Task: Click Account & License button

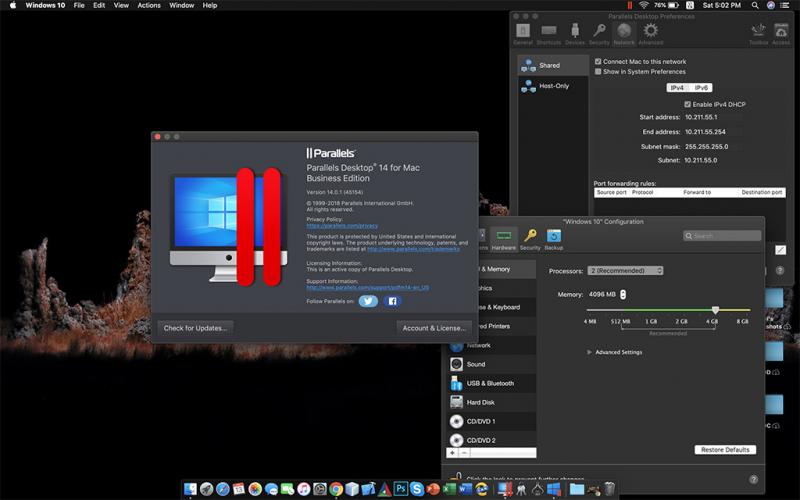Action: pos(434,328)
